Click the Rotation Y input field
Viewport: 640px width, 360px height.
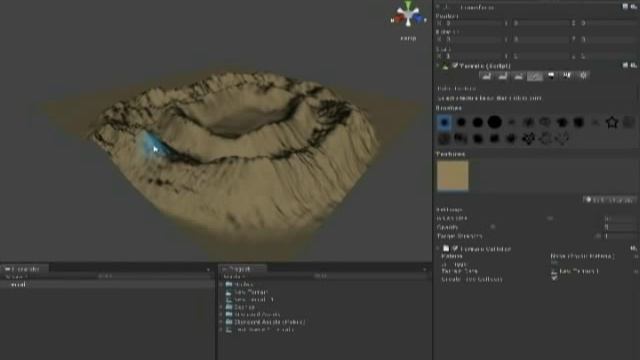tap(540, 39)
